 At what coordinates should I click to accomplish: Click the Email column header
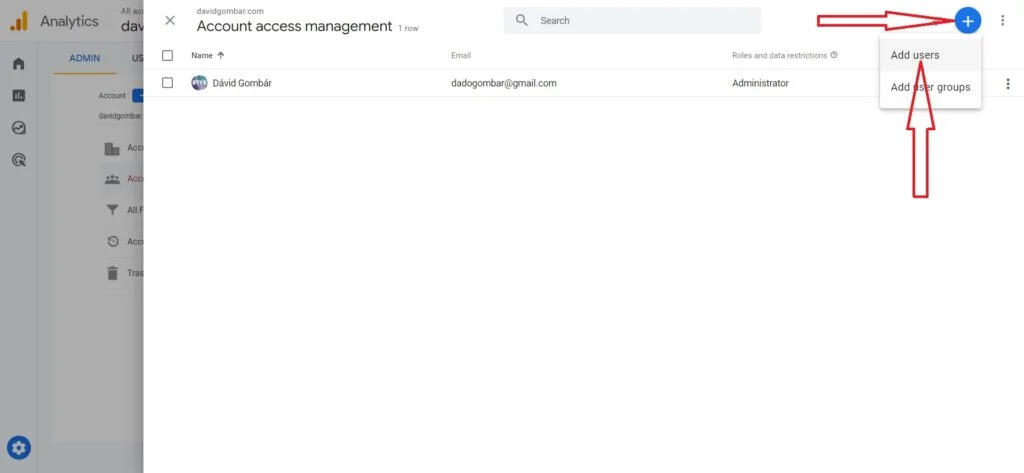coord(460,56)
